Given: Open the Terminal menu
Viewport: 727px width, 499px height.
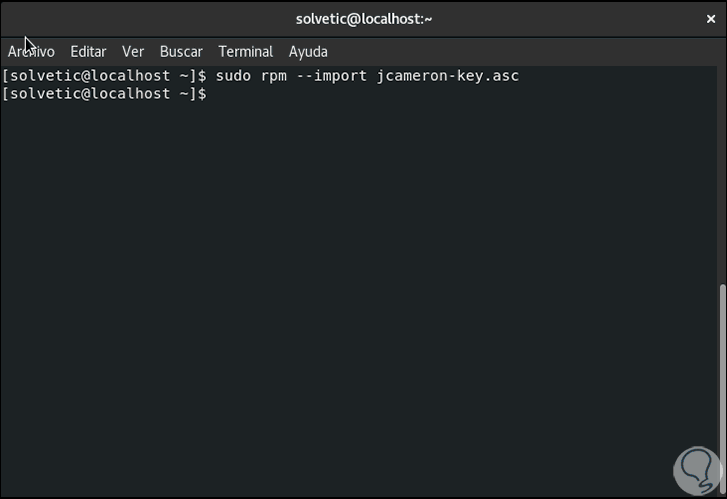Looking at the screenshot, I should pyautogui.click(x=245, y=51).
